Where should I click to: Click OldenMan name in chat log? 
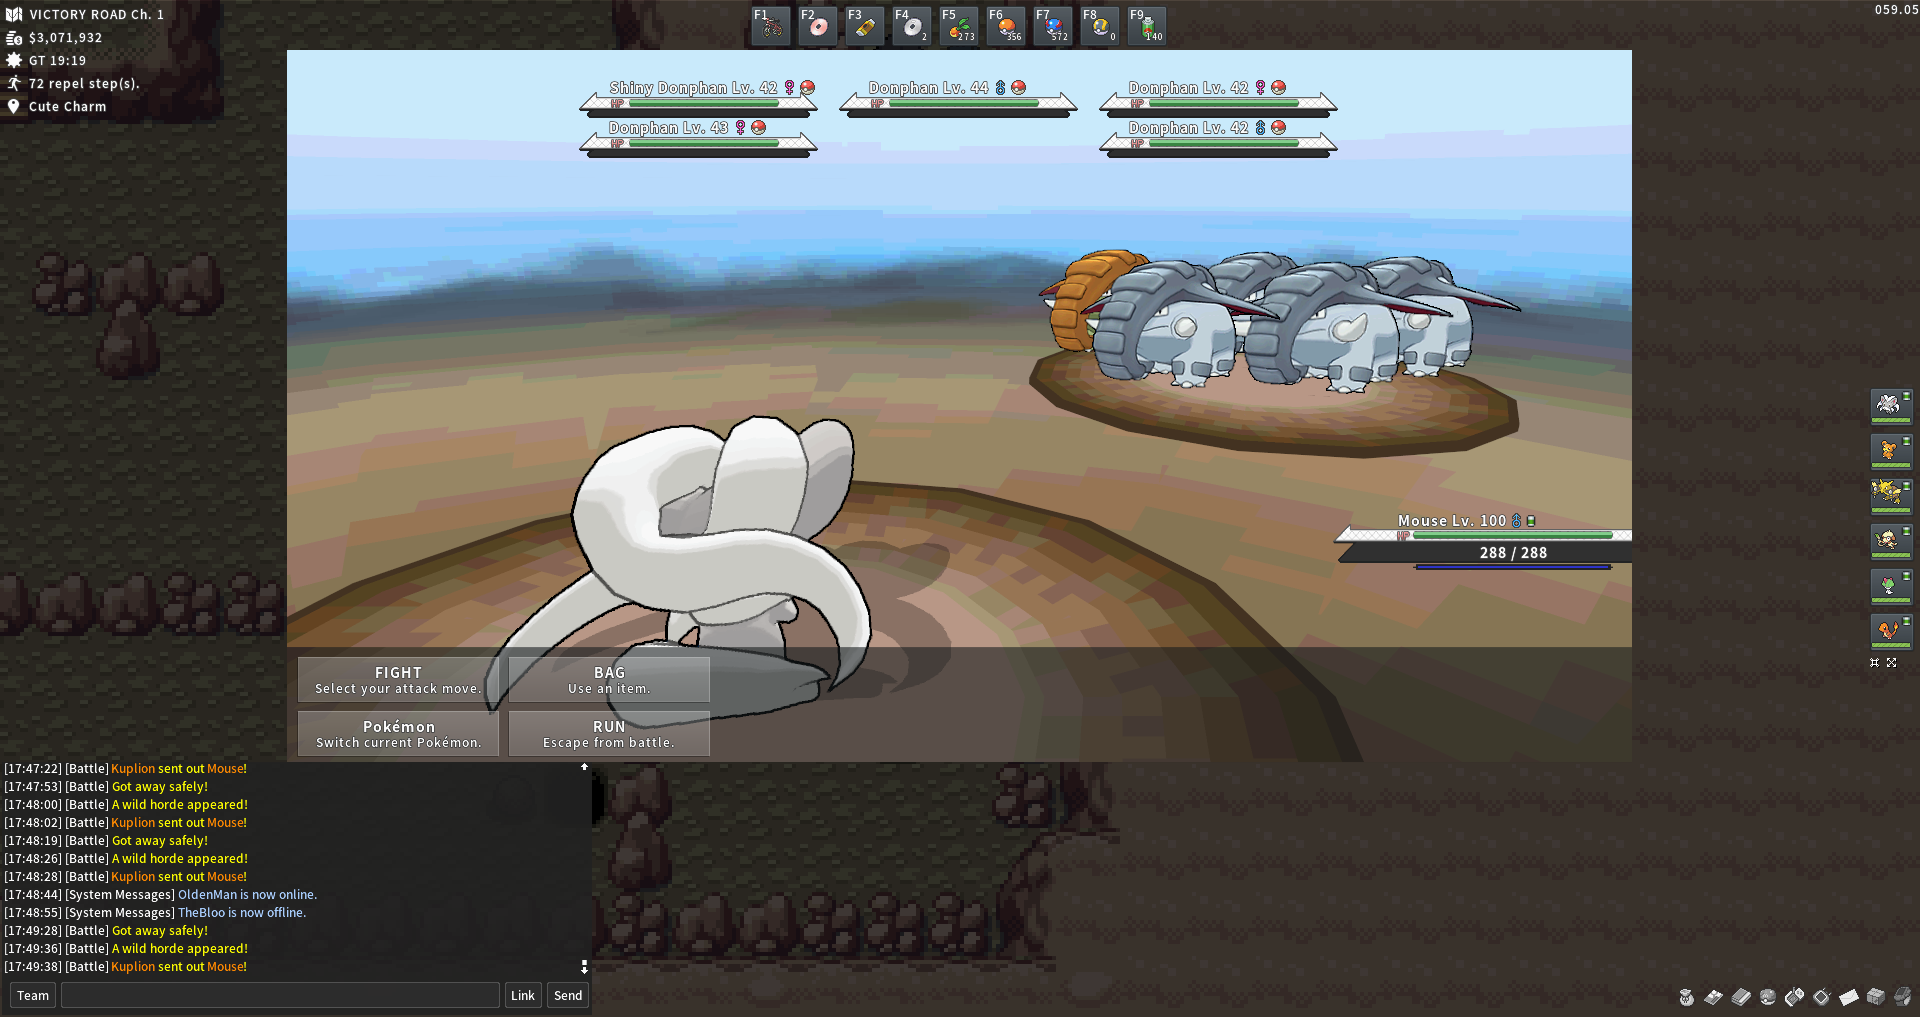(207, 895)
